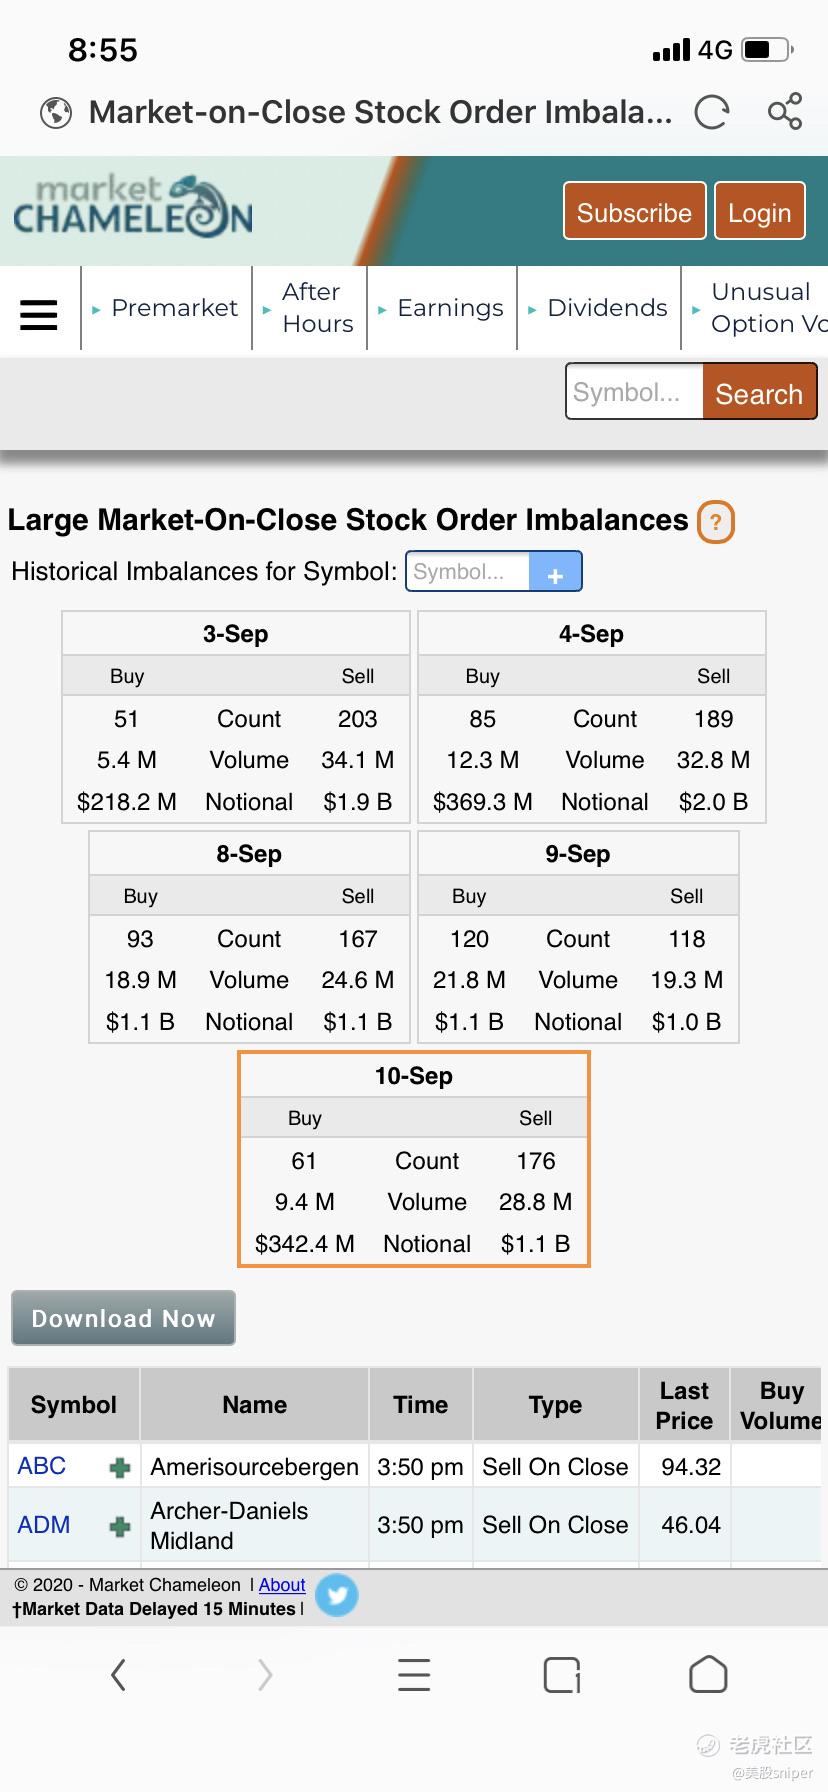
Task: Go back with browser back arrow
Action: [x=118, y=1674]
